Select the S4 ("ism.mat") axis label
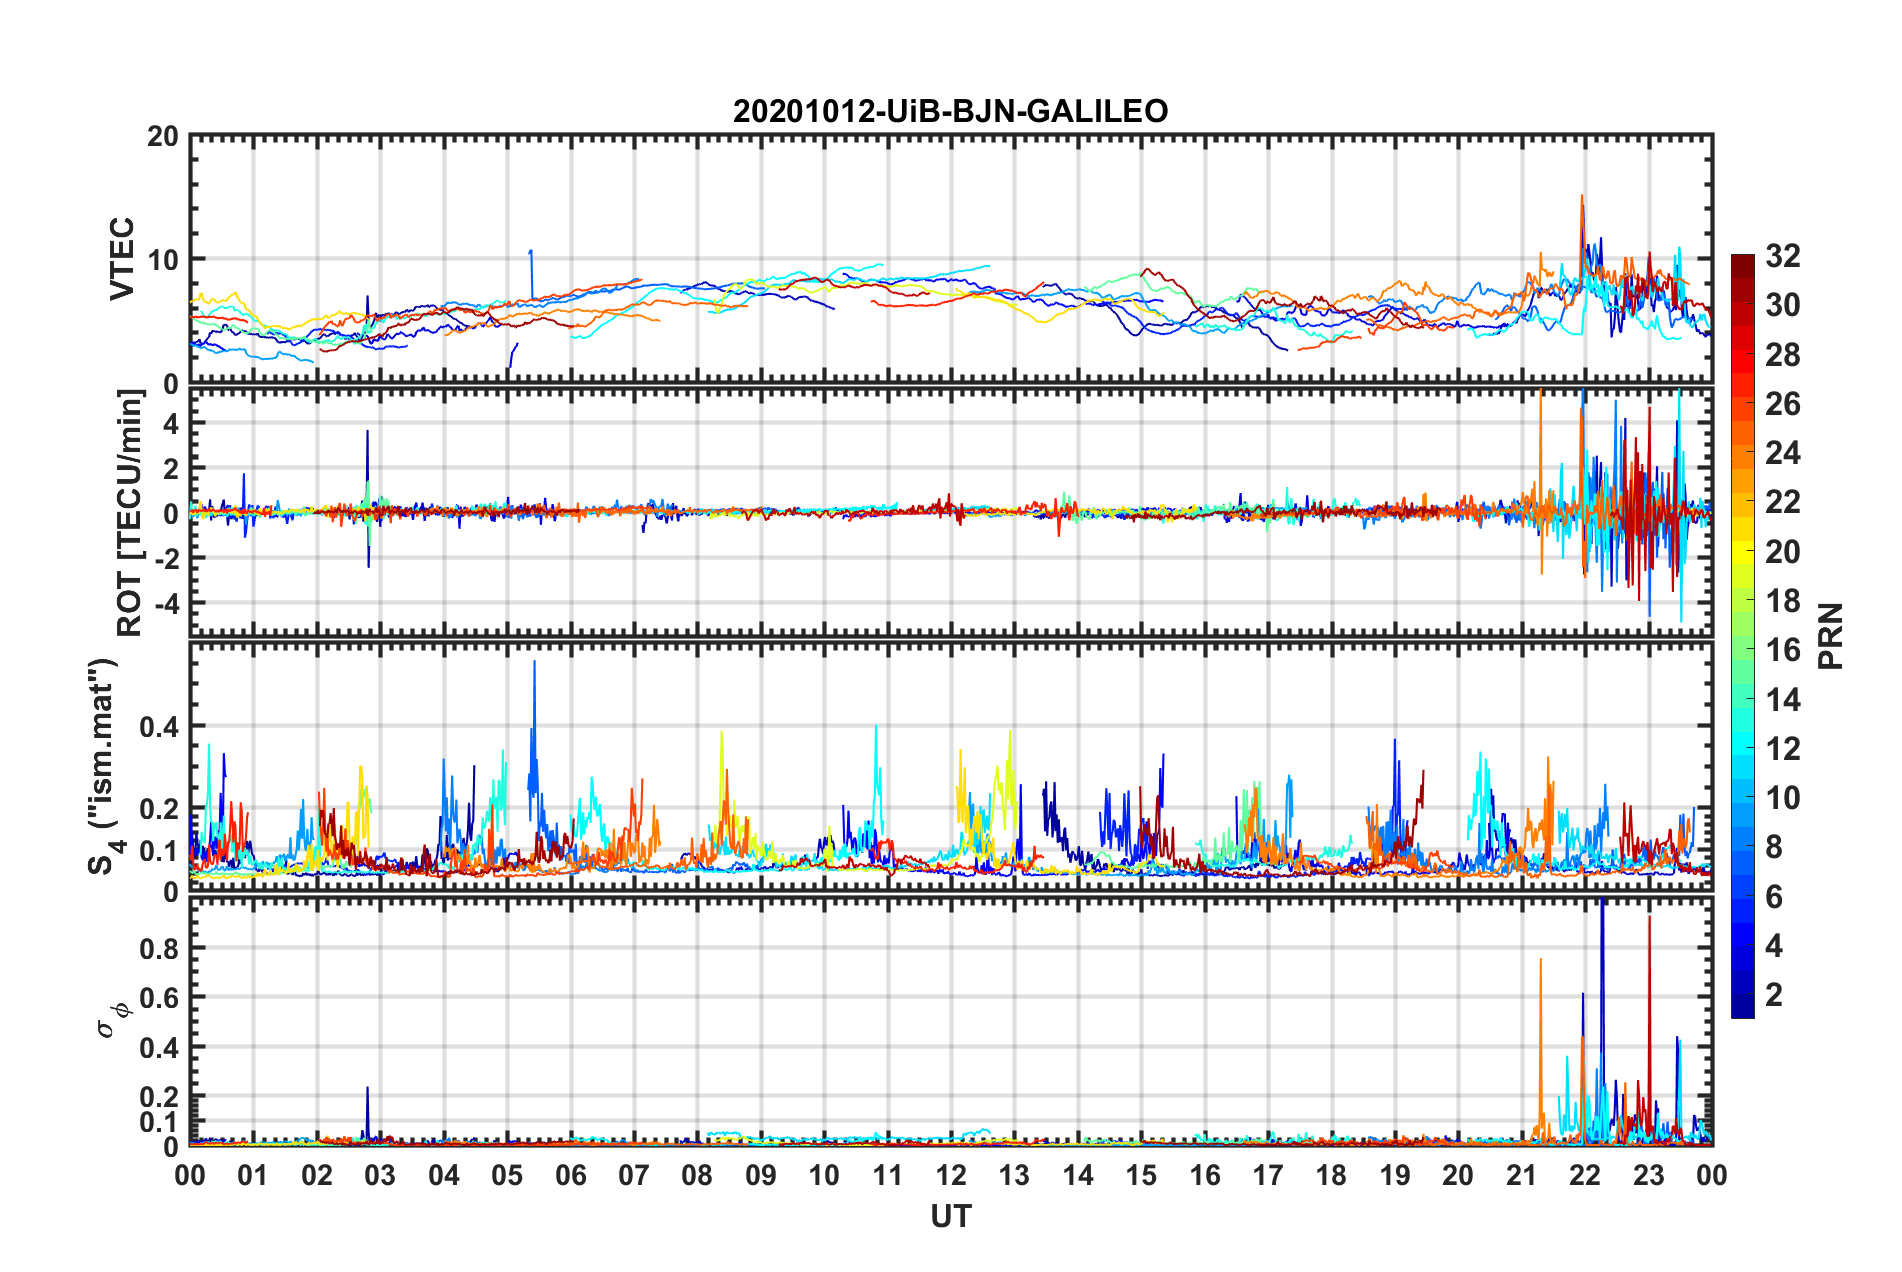This screenshot has height=1272, width=1902. coord(103,766)
